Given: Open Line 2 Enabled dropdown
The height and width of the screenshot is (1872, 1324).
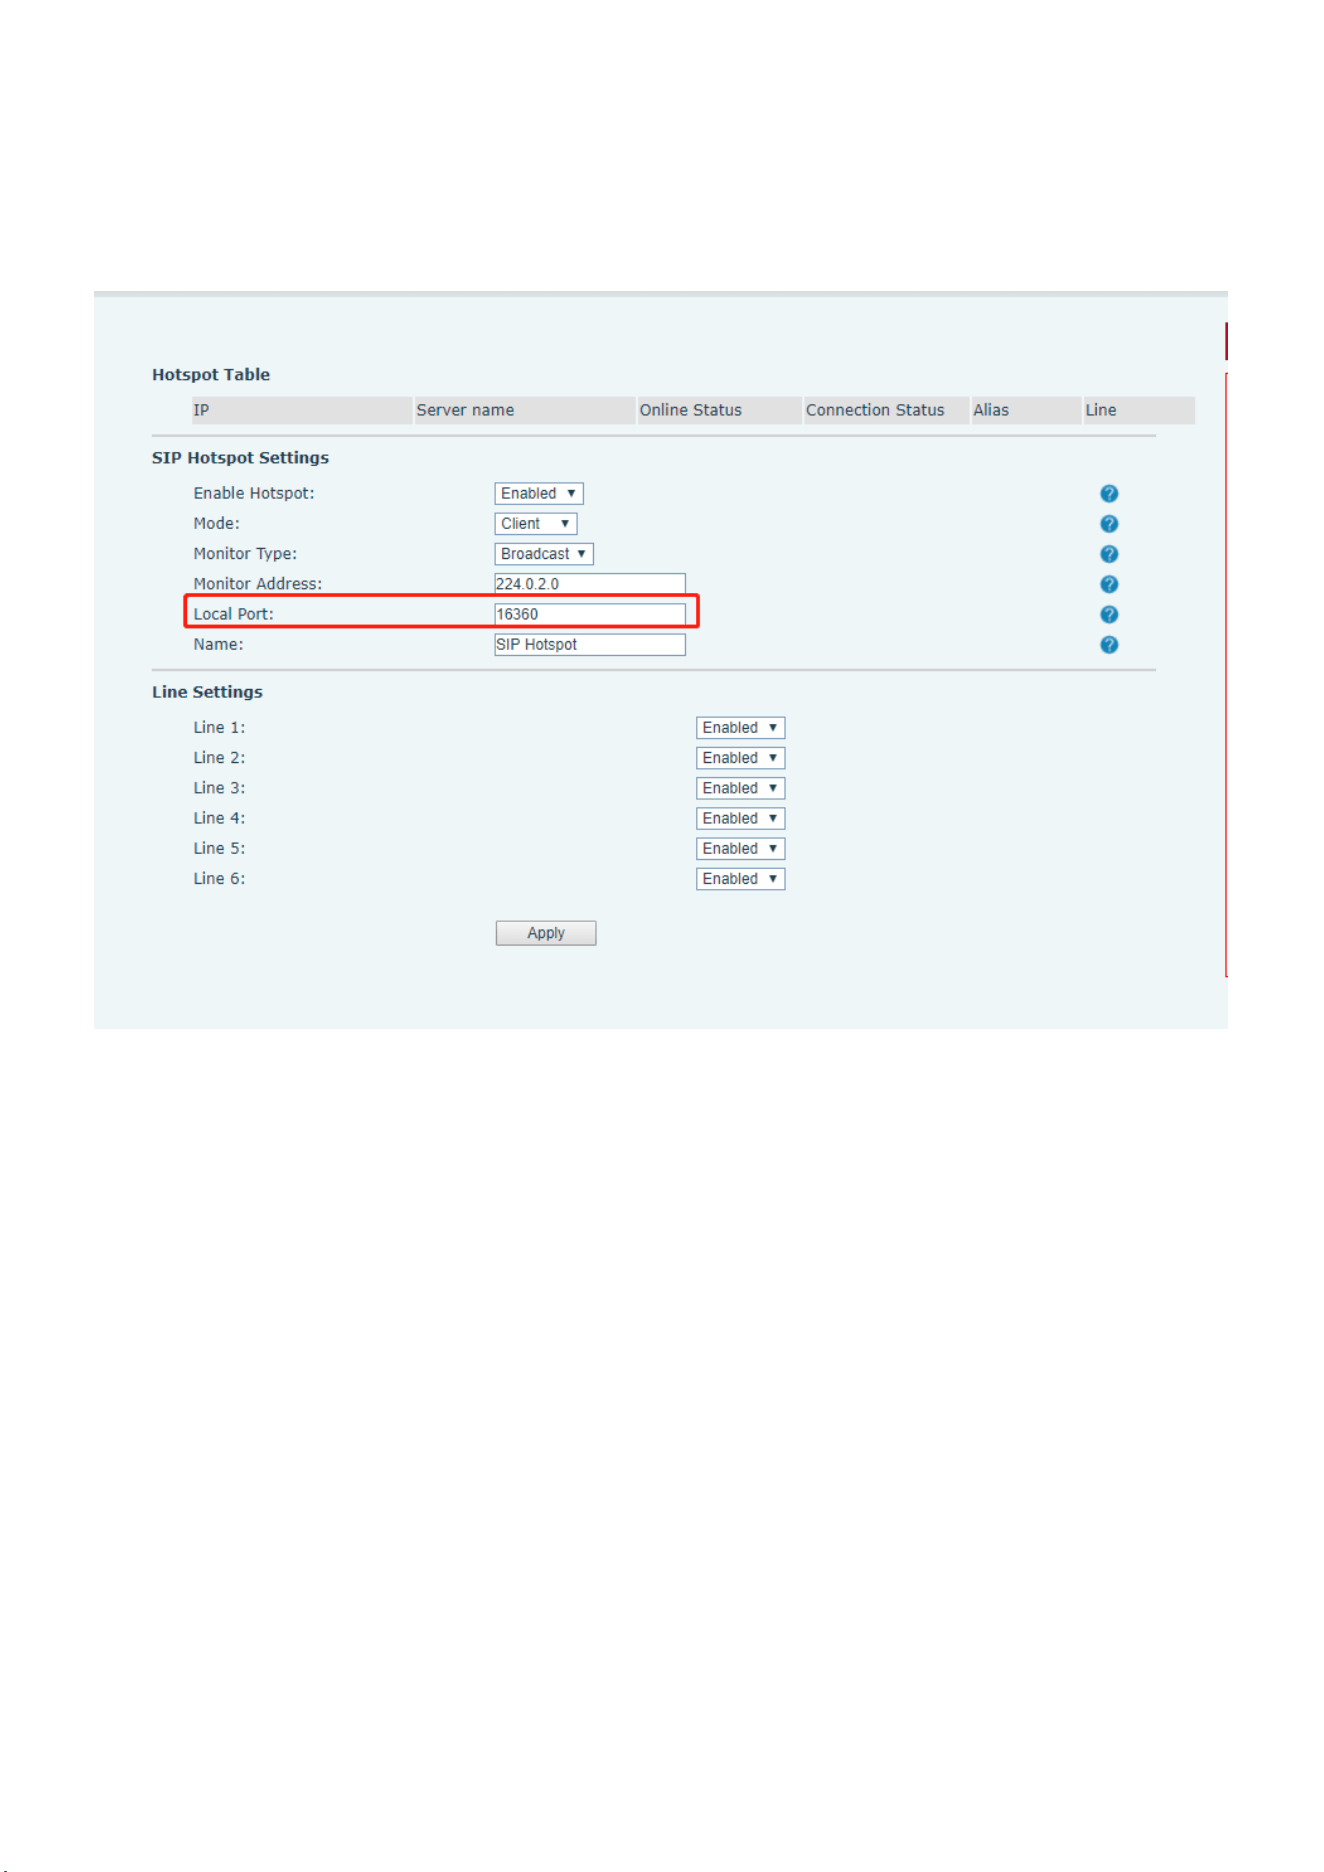Looking at the screenshot, I should tap(740, 758).
